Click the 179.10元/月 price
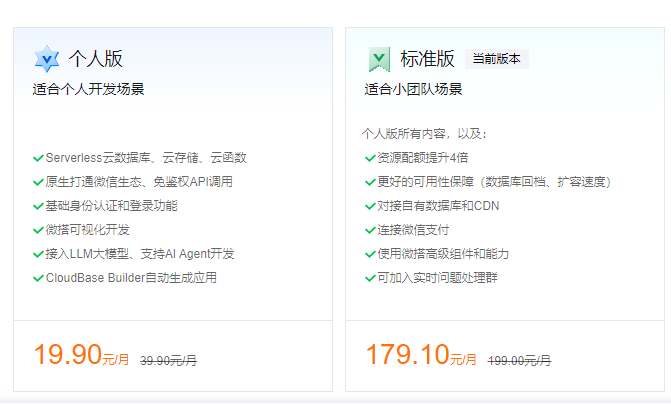 pyautogui.click(x=421, y=355)
